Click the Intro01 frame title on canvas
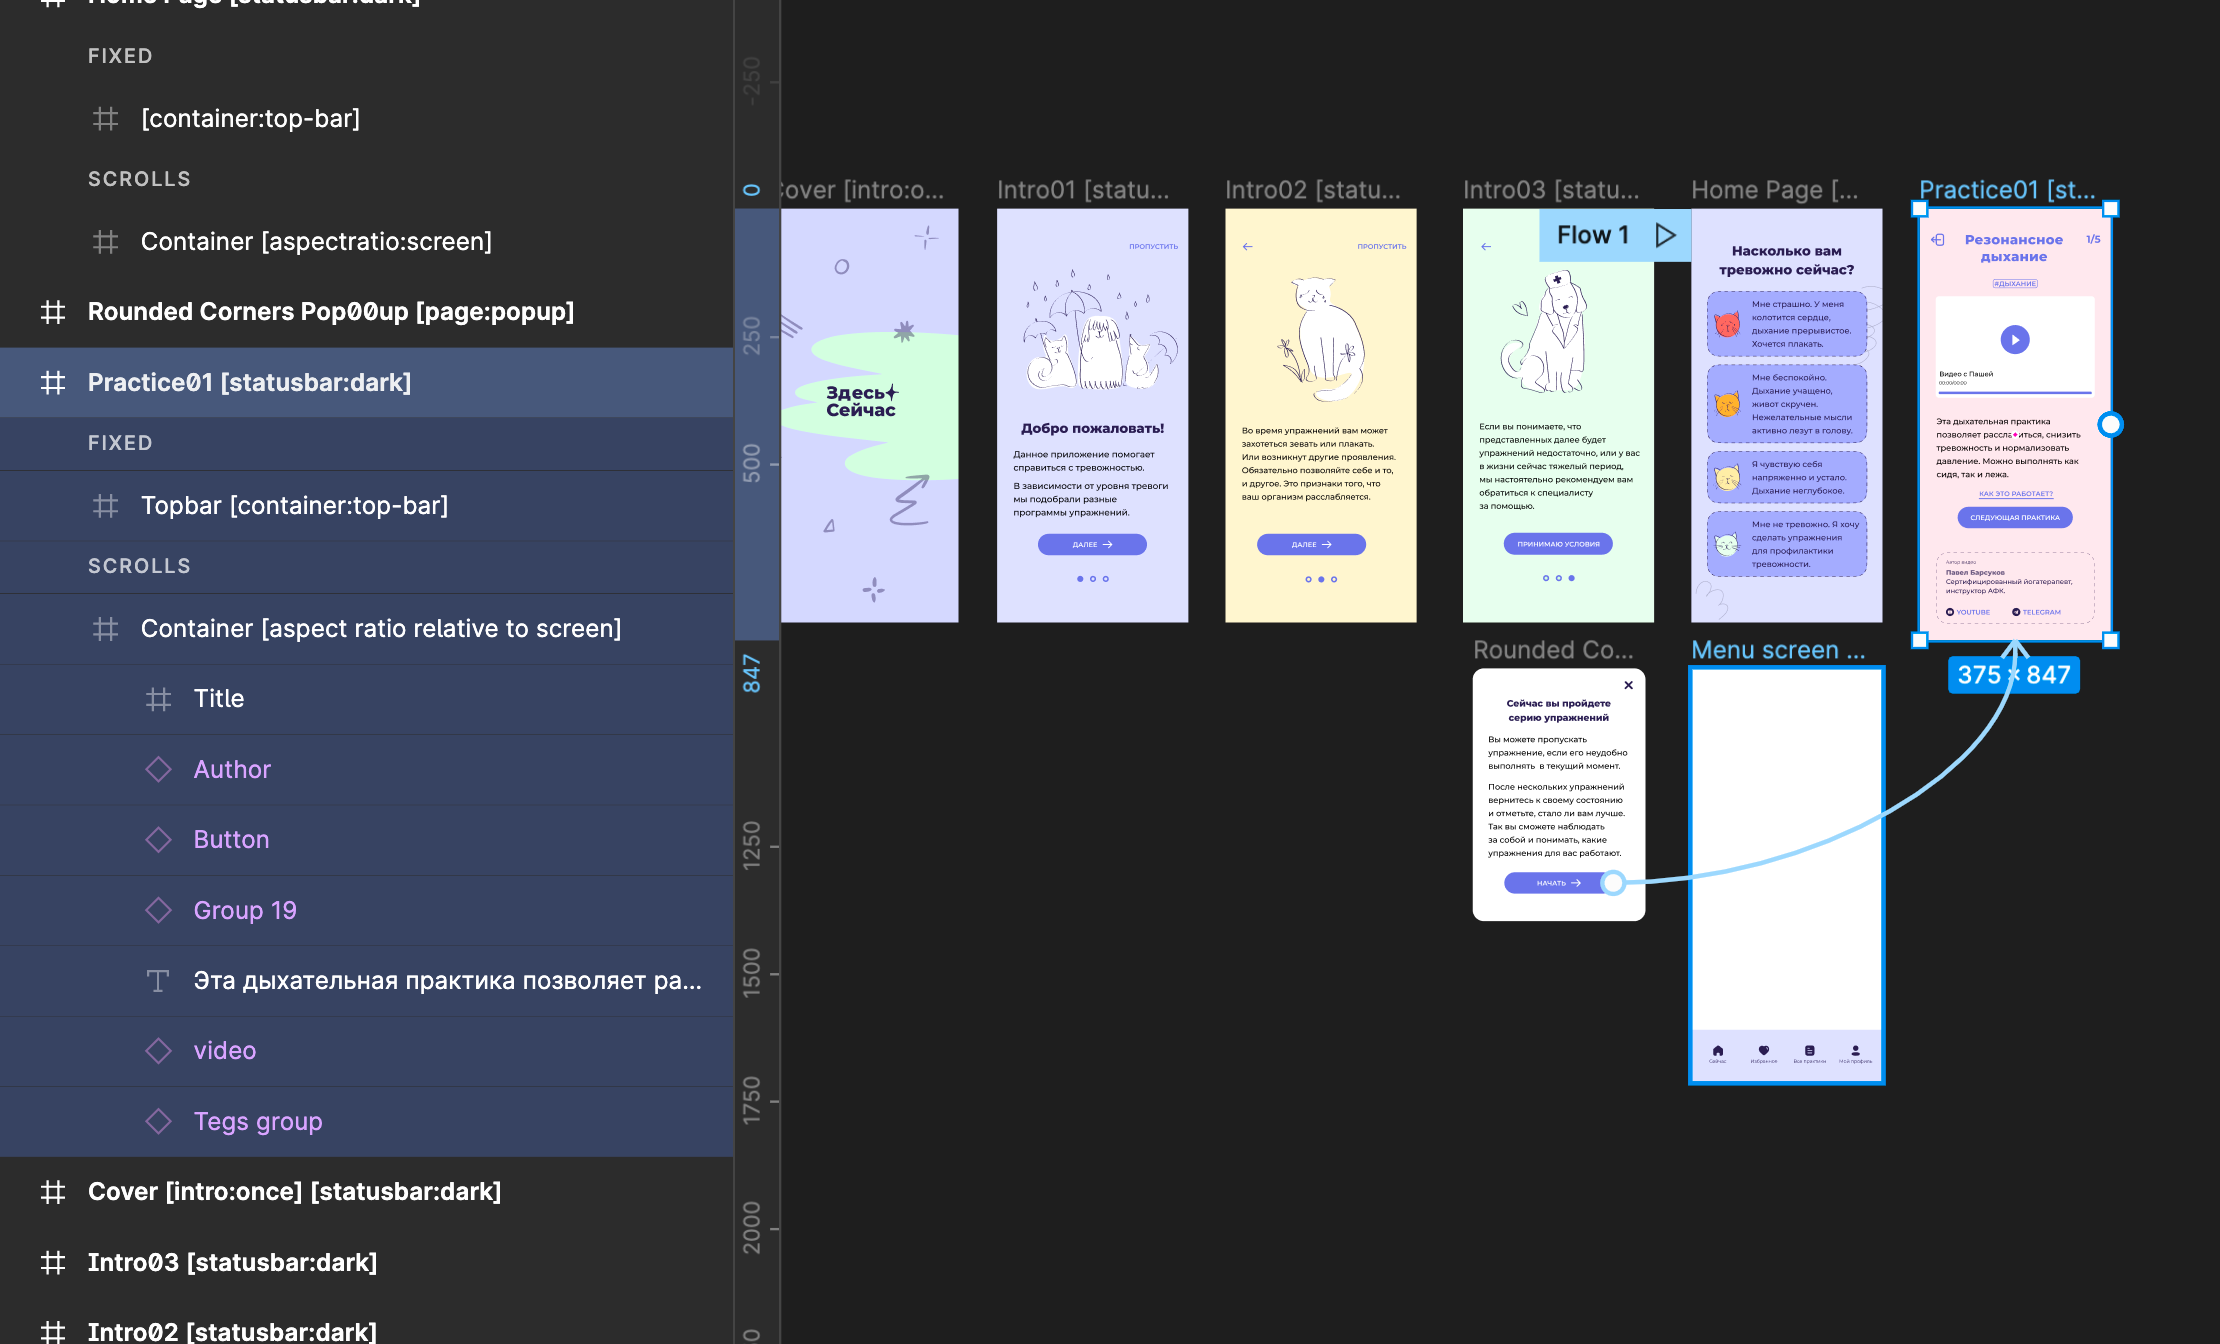 click(x=1083, y=190)
